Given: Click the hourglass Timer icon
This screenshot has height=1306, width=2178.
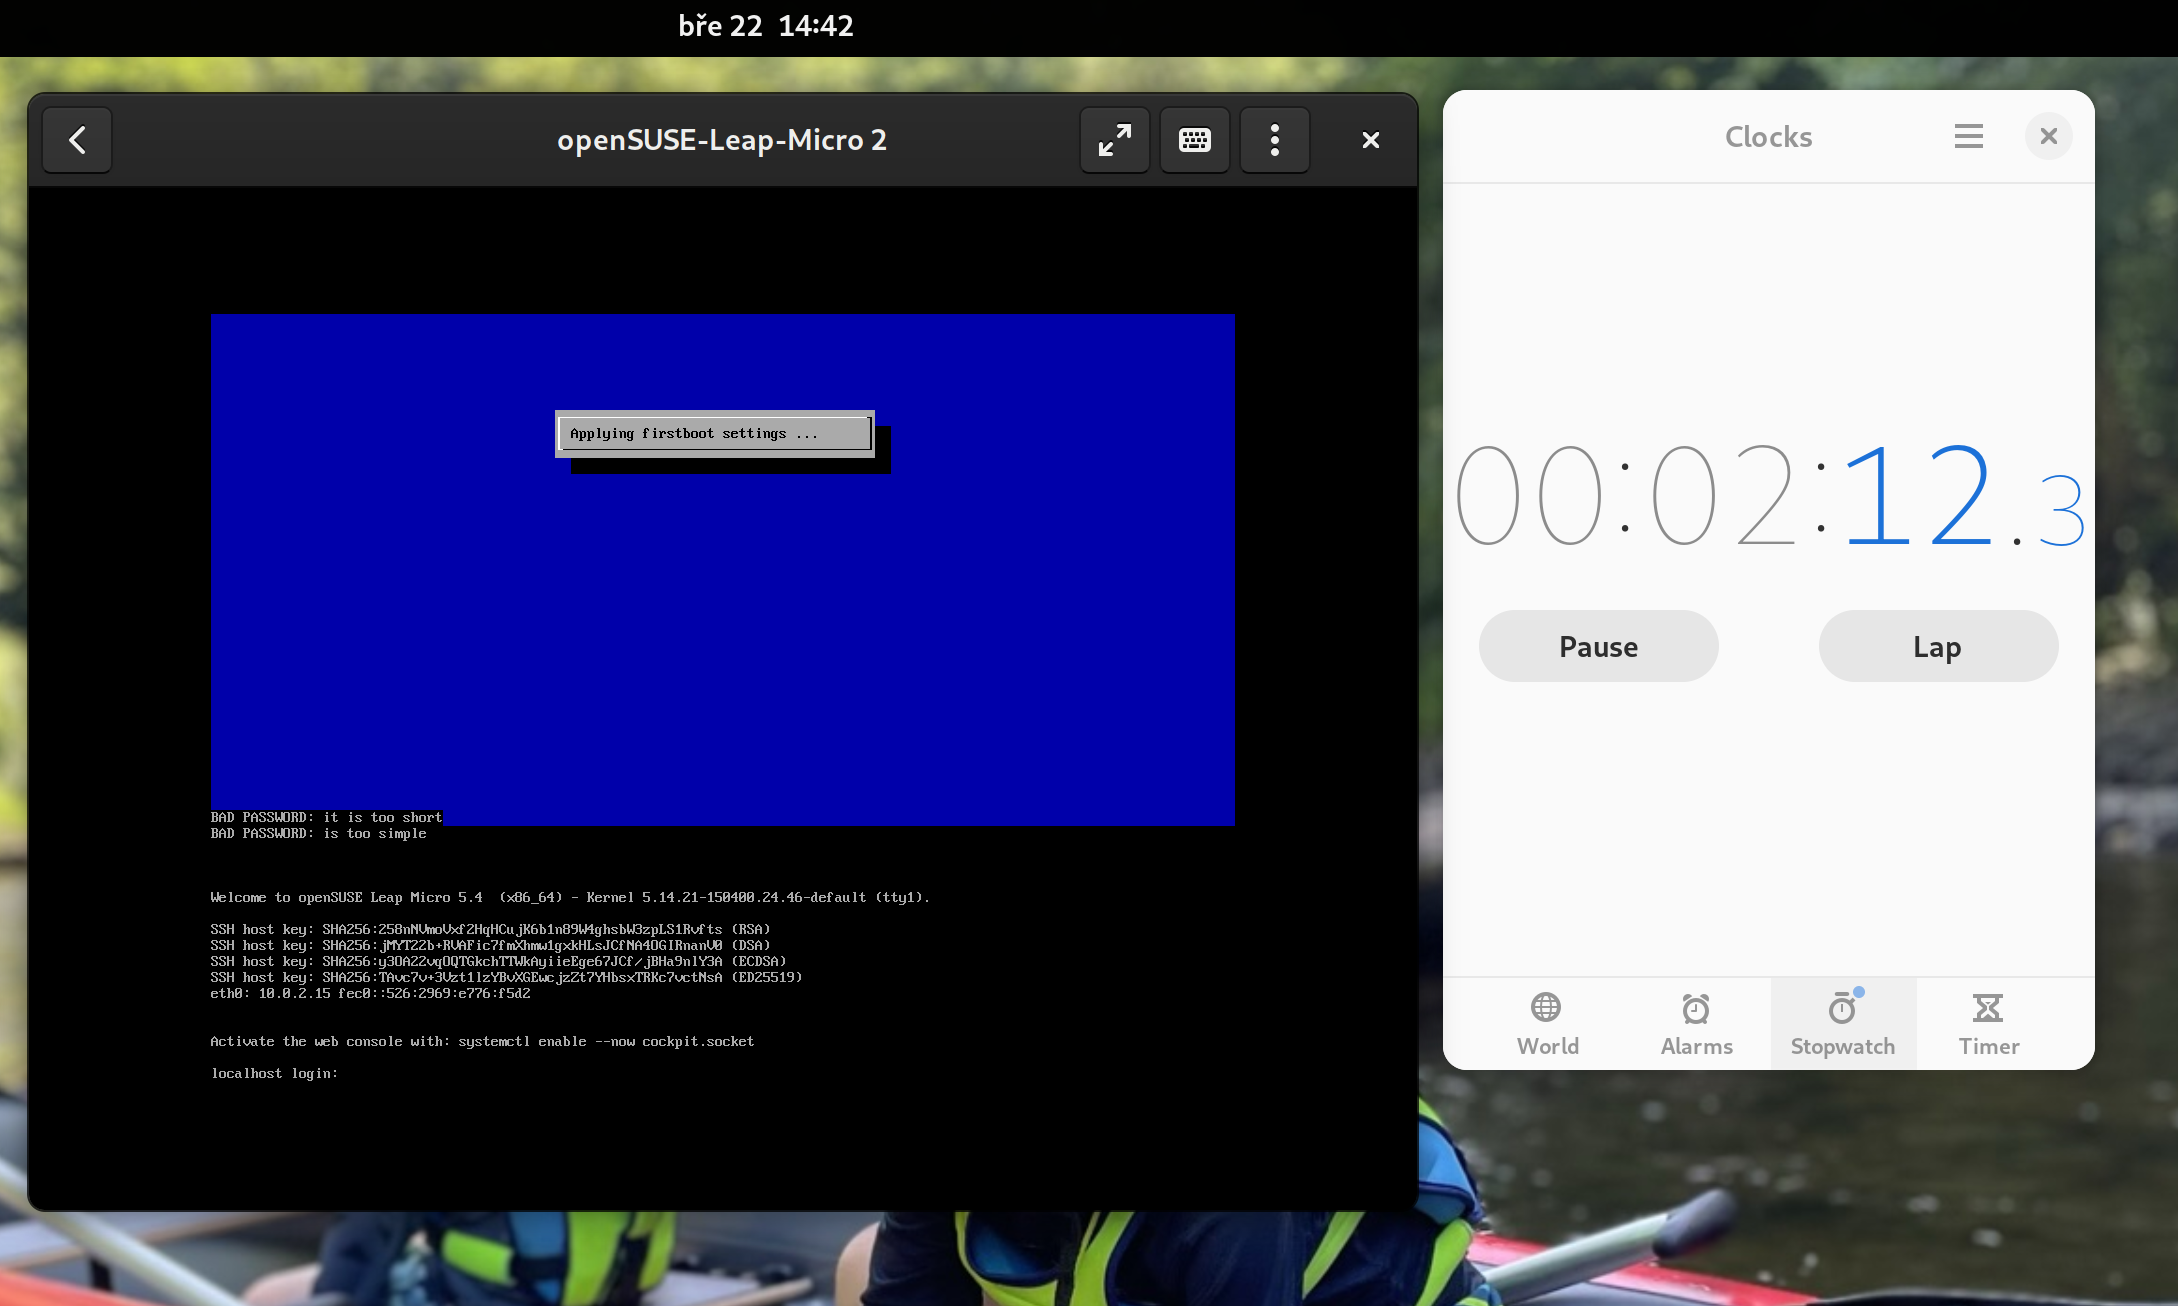Looking at the screenshot, I should click(x=1988, y=1007).
